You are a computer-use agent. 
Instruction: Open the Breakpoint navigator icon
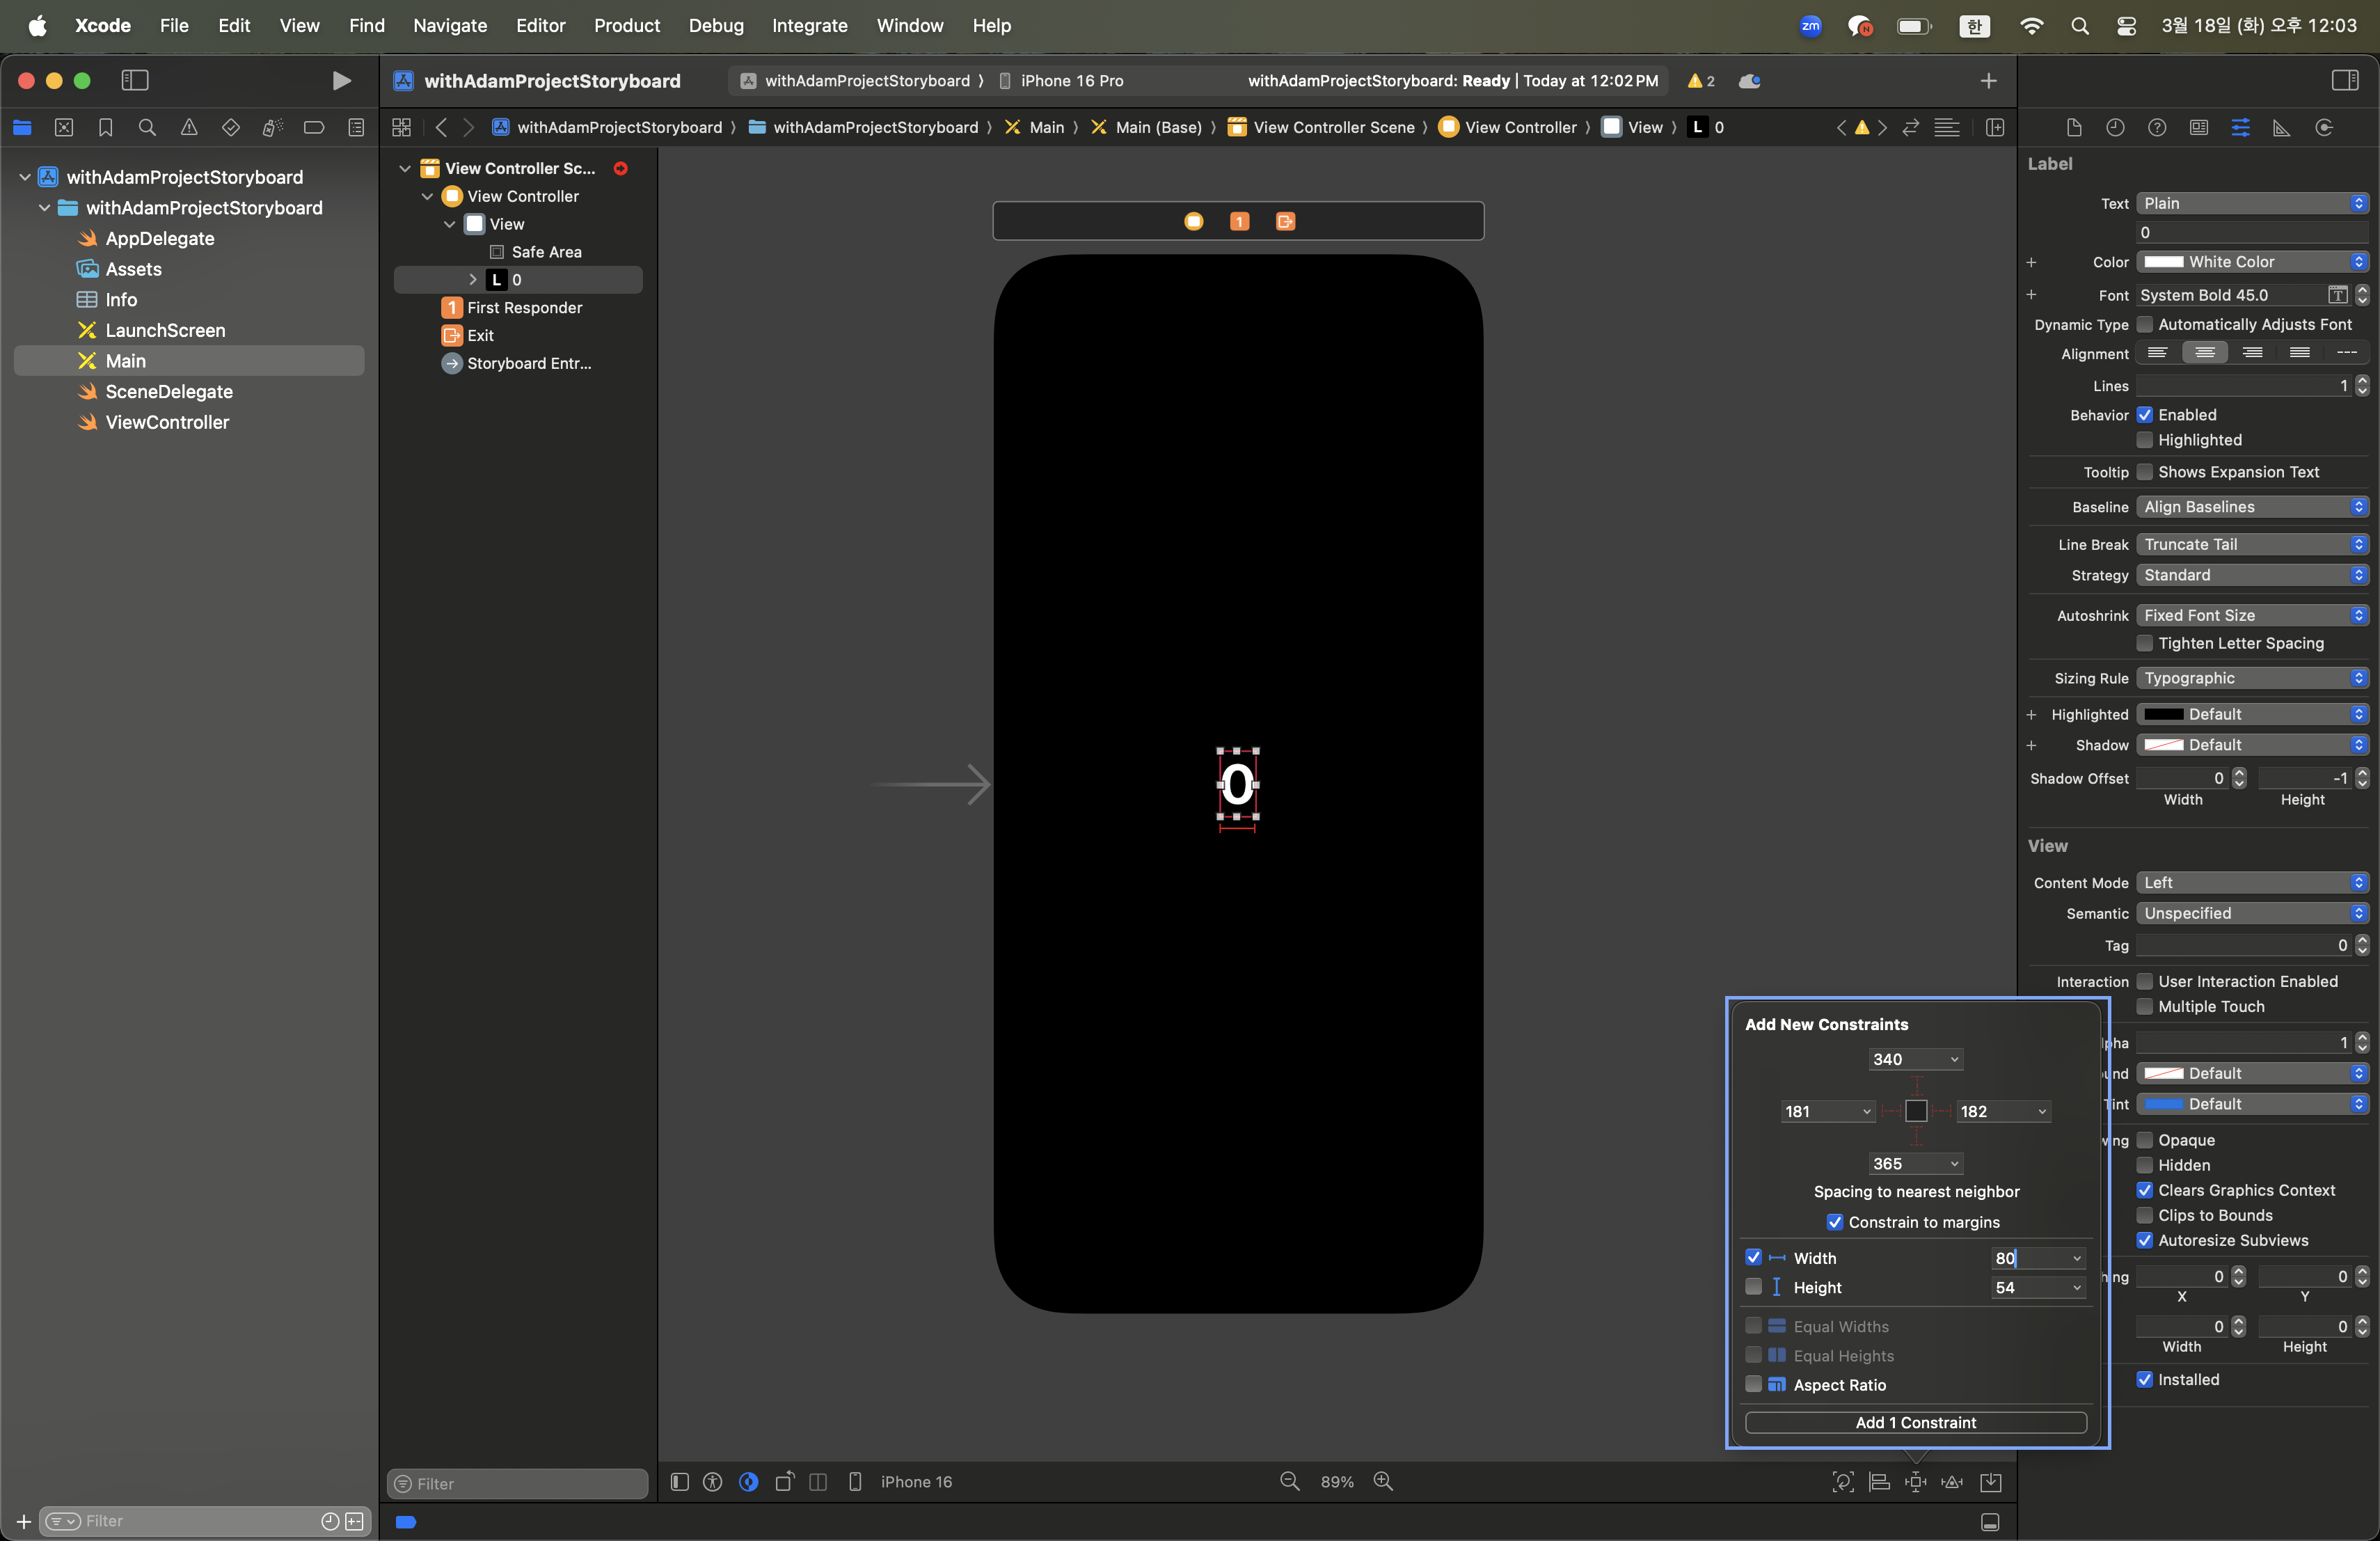pyautogui.click(x=314, y=127)
